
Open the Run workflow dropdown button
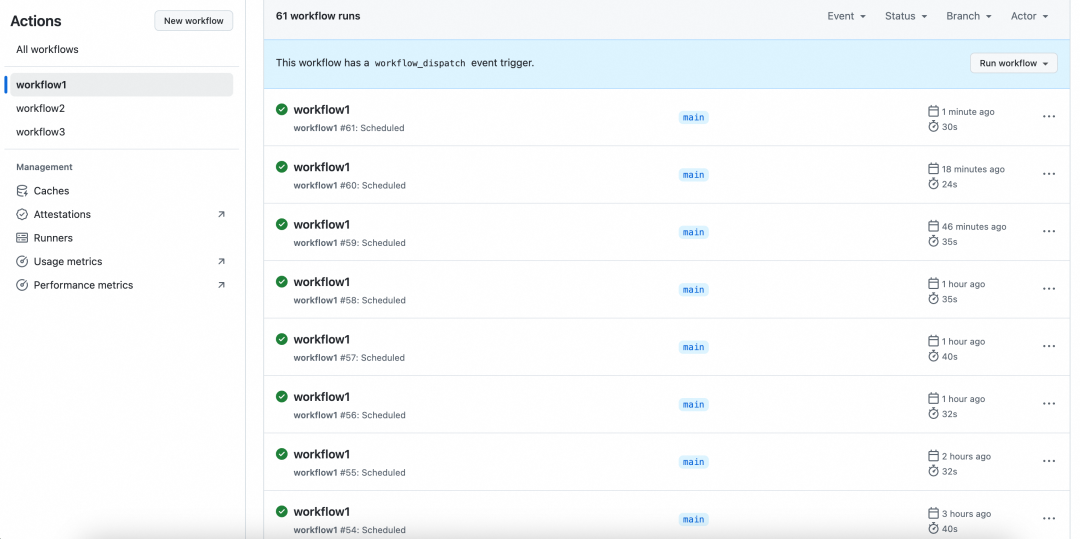click(x=1013, y=63)
